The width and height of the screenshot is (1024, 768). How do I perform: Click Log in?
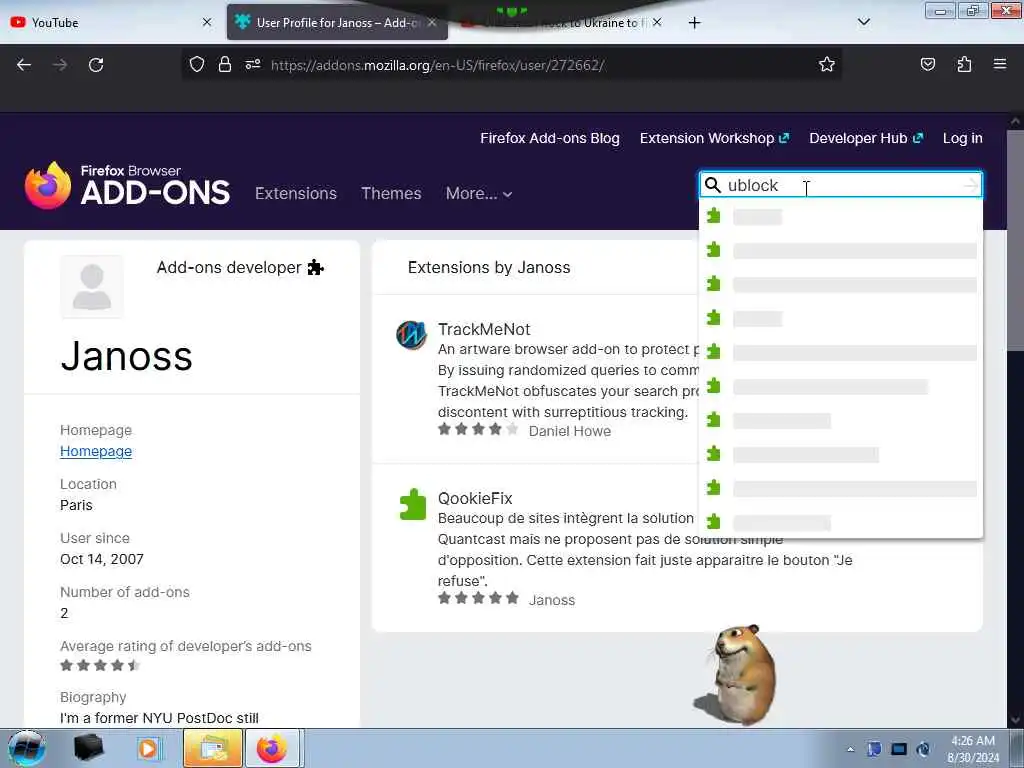point(963,138)
